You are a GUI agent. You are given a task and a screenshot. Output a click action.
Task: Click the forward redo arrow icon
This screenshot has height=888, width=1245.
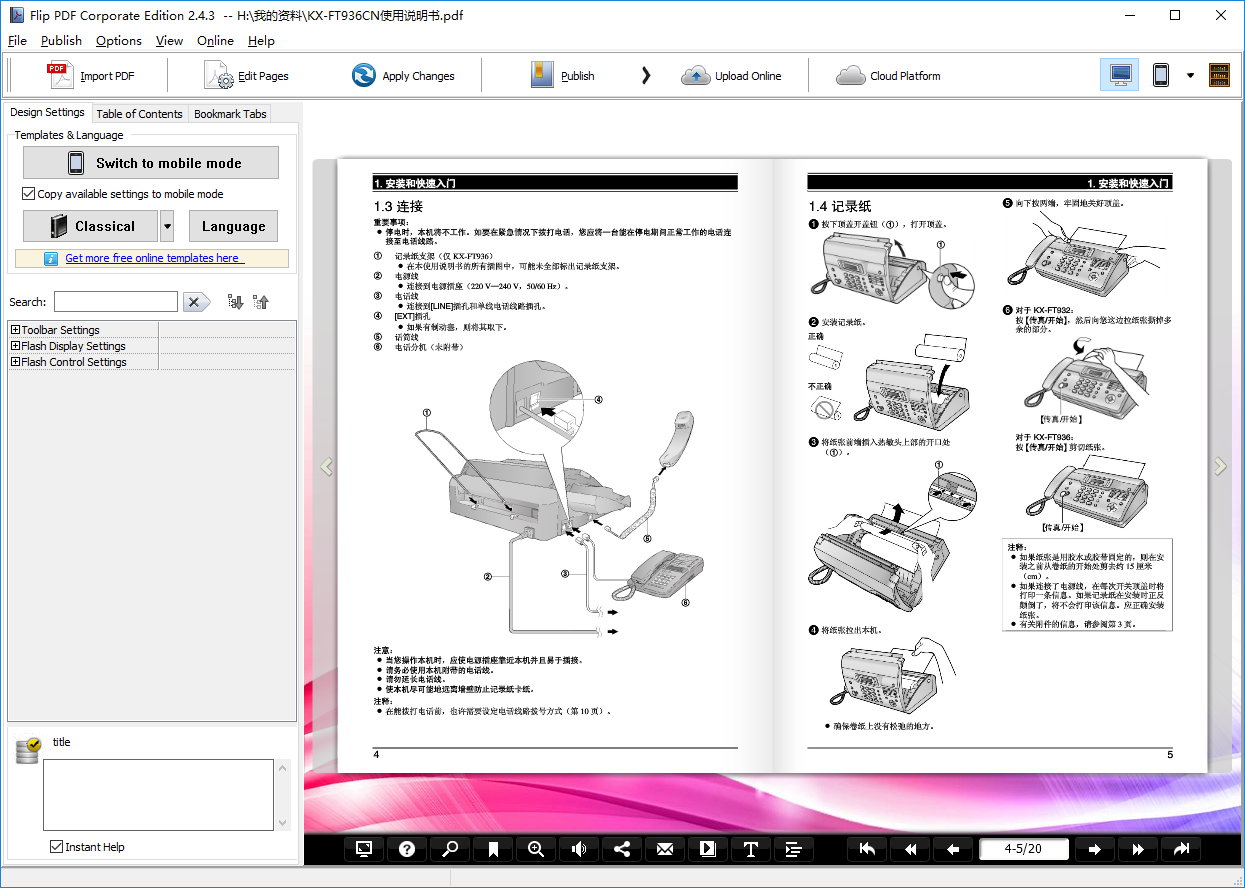tap(1181, 849)
